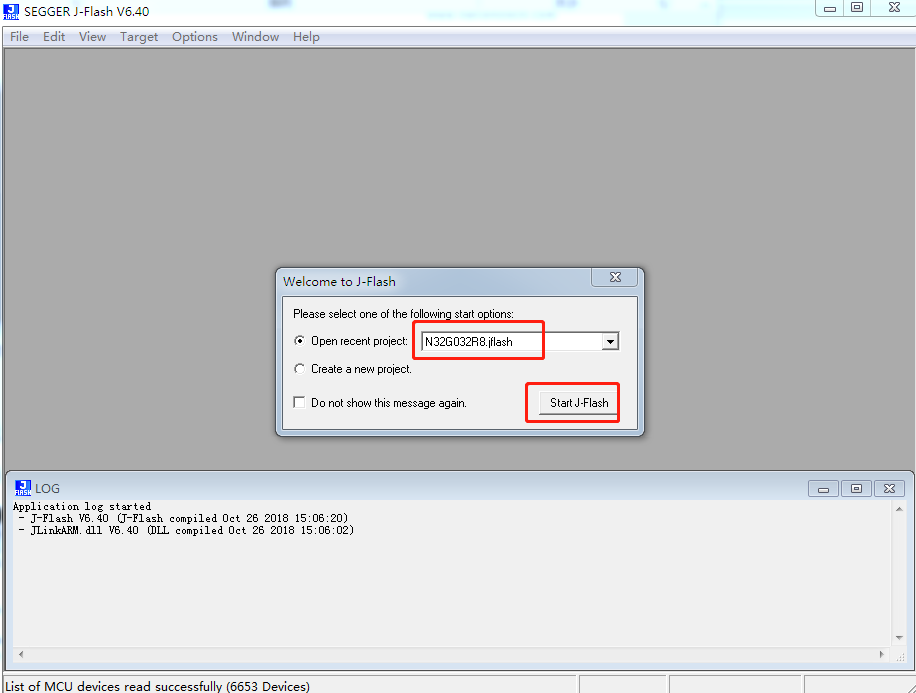Click the J-Flash icon in LOG panel
The height and width of the screenshot is (693, 916).
click(x=23, y=488)
